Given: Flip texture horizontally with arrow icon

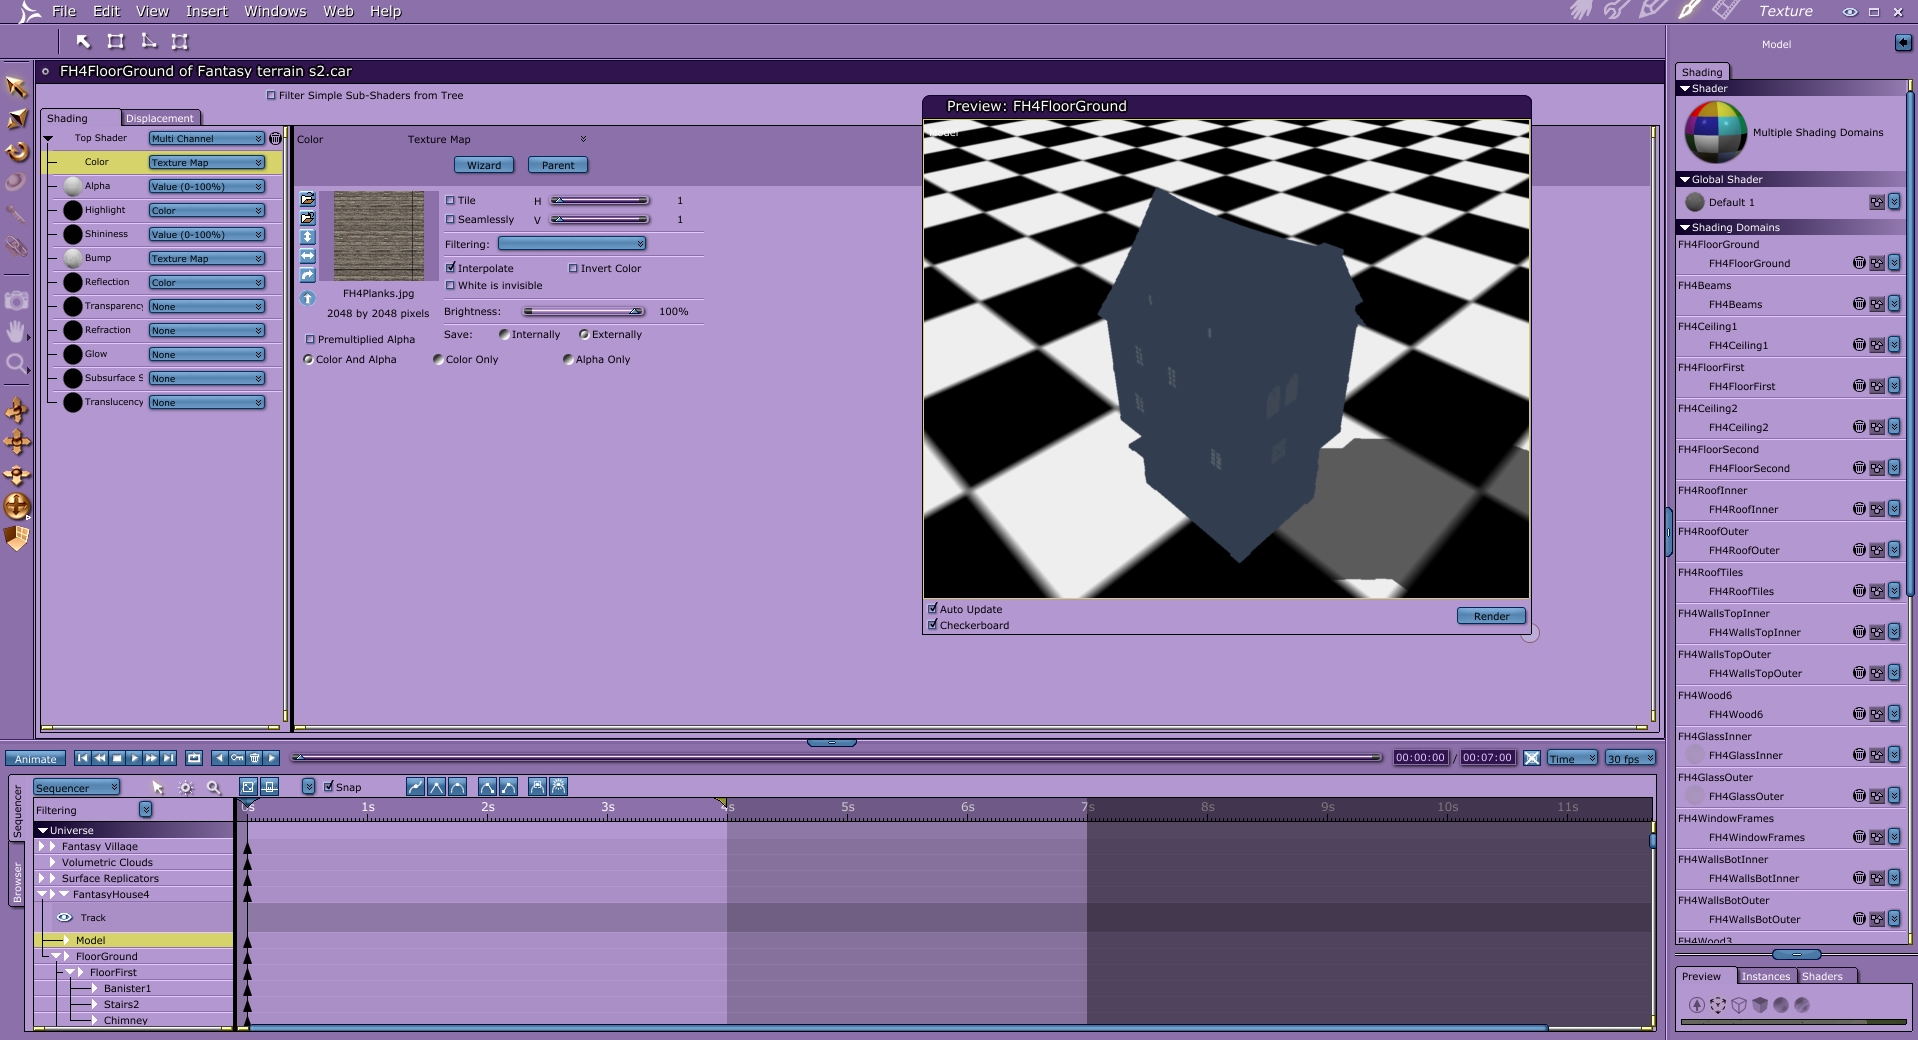Looking at the screenshot, I should coord(308,256).
